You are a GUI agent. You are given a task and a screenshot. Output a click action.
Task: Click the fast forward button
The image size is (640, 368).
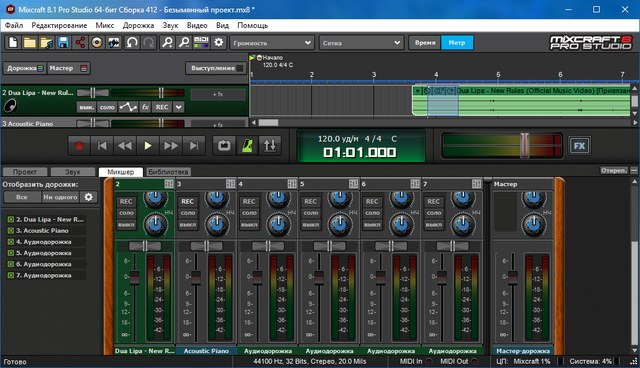(171, 146)
